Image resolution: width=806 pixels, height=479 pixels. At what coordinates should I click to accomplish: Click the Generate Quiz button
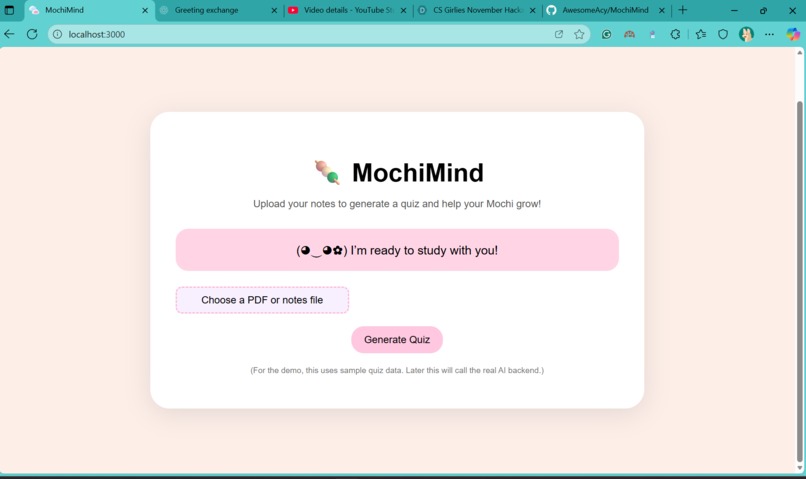point(397,340)
